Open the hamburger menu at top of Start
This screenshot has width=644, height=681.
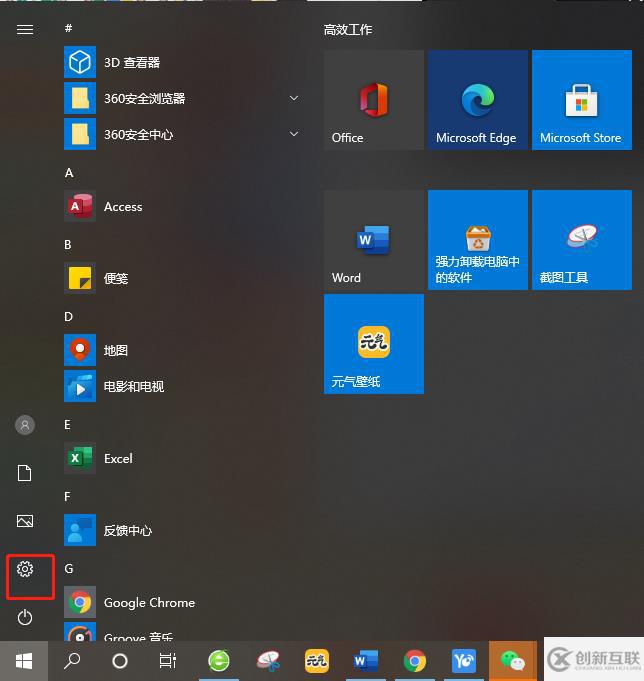(25, 29)
